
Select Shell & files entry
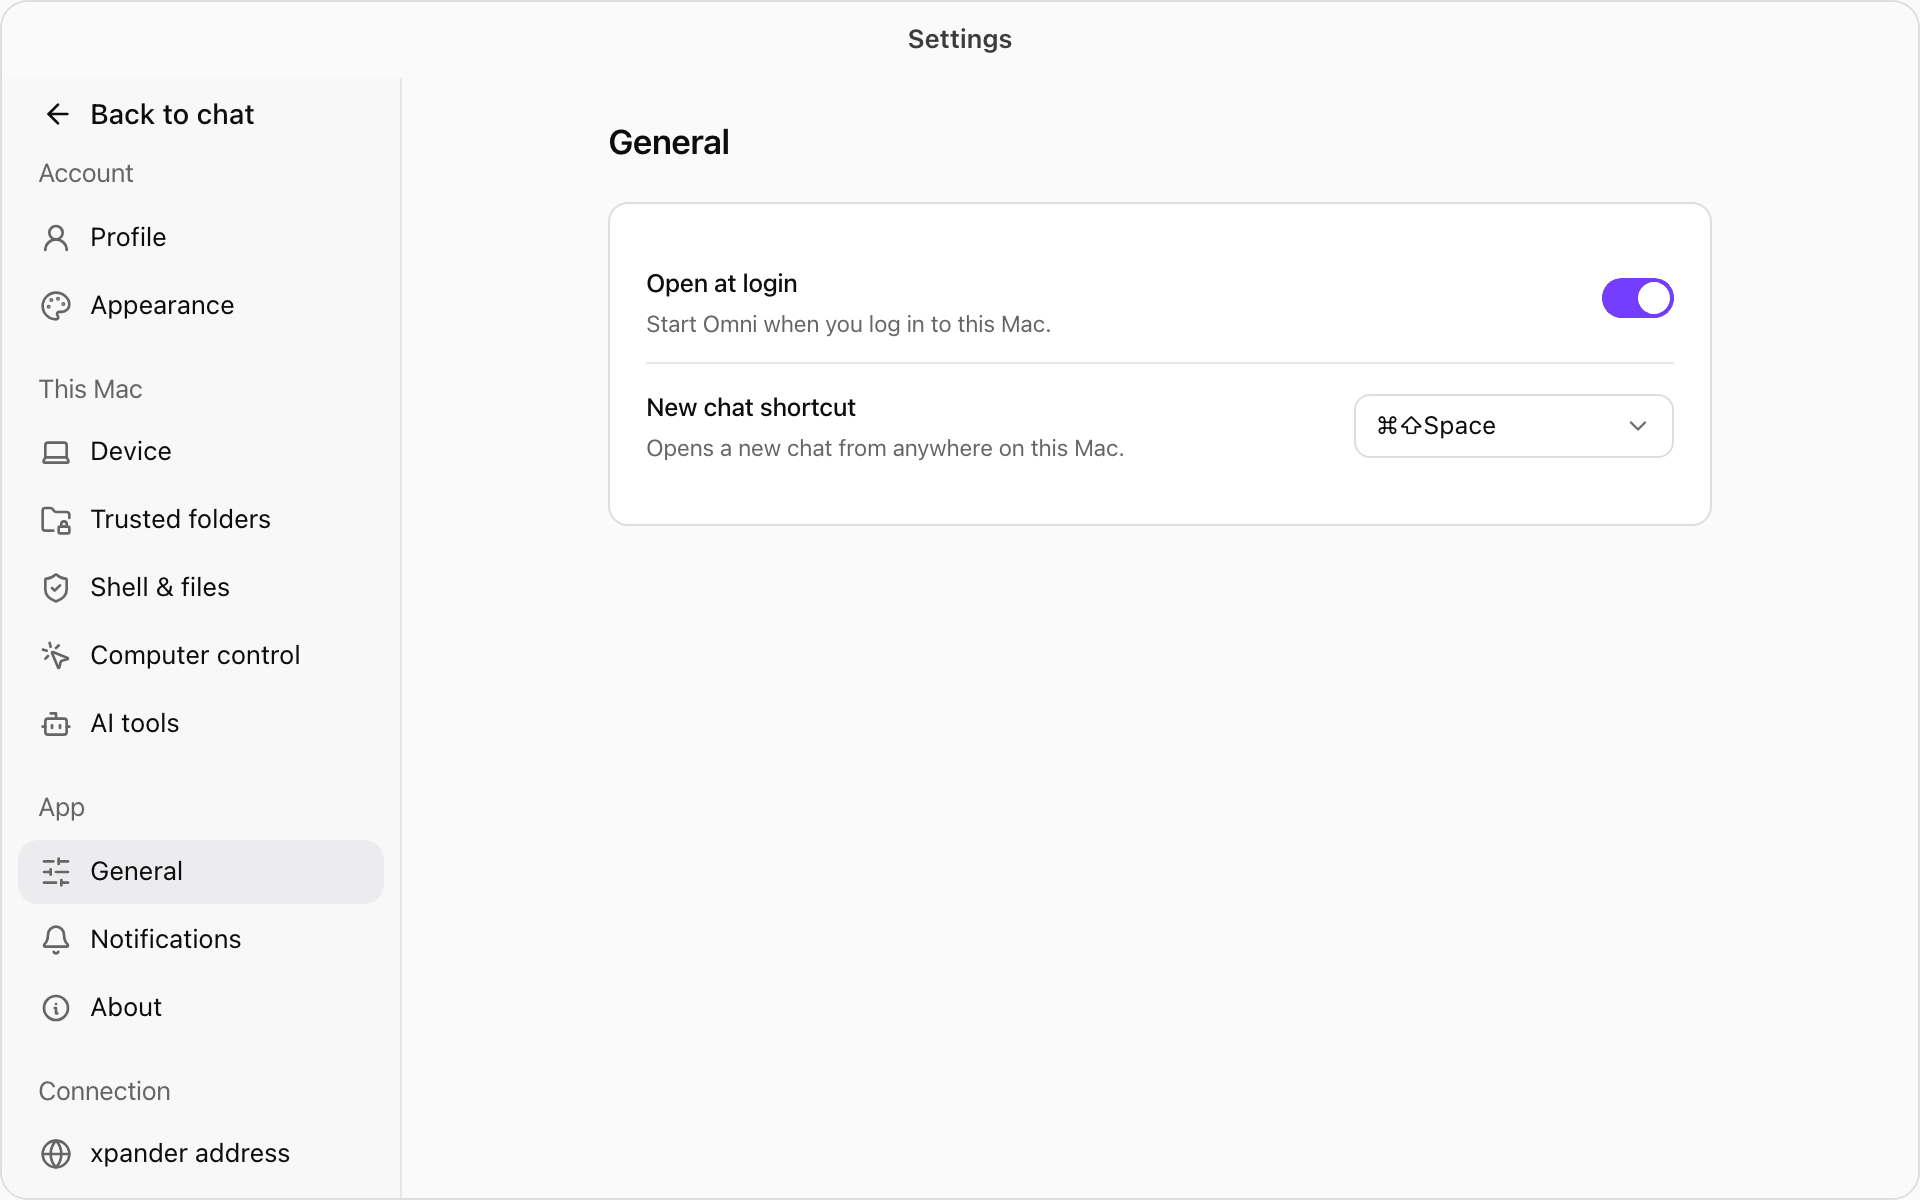click(200, 588)
